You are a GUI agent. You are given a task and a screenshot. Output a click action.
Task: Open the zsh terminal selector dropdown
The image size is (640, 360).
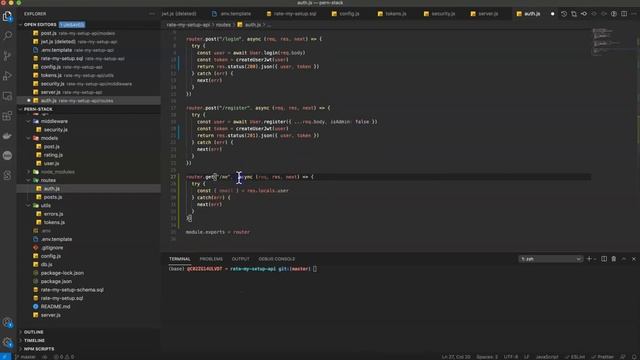(550, 259)
